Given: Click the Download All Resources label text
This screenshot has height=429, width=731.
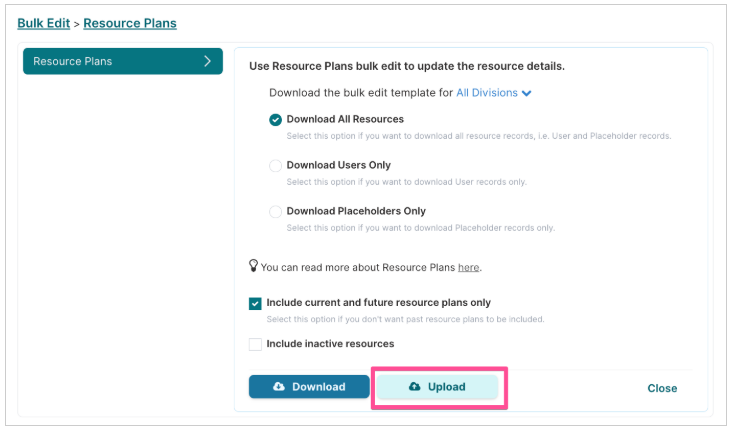Looking at the screenshot, I should click(345, 119).
